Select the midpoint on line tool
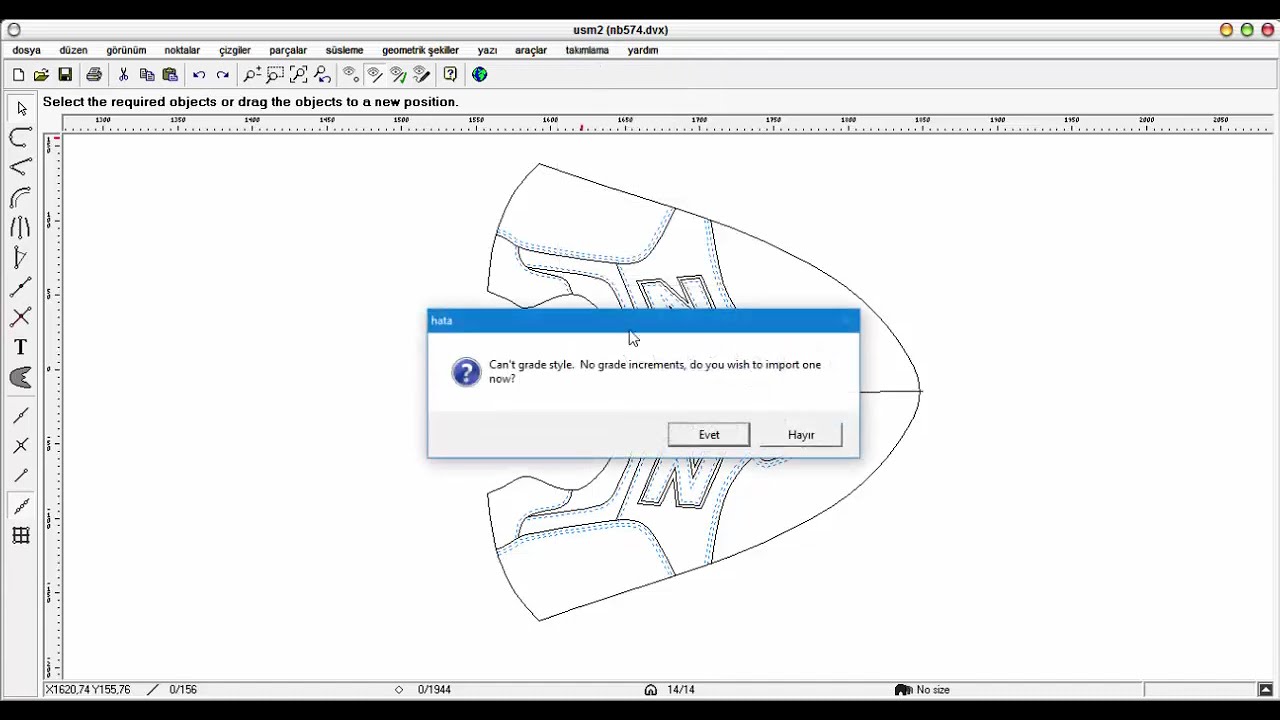 tap(21, 416)
